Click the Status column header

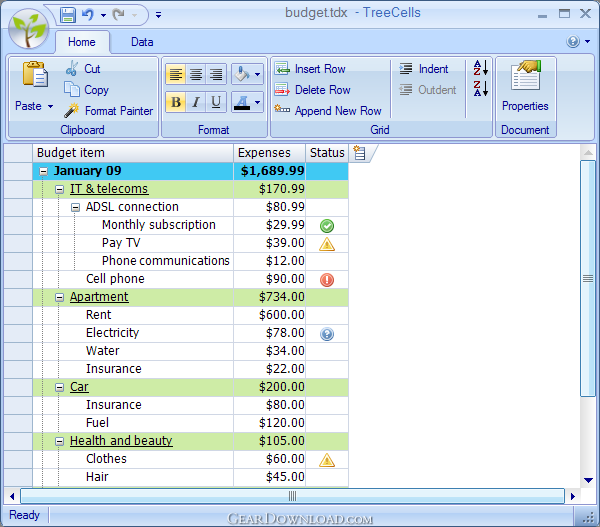(327, 153)
